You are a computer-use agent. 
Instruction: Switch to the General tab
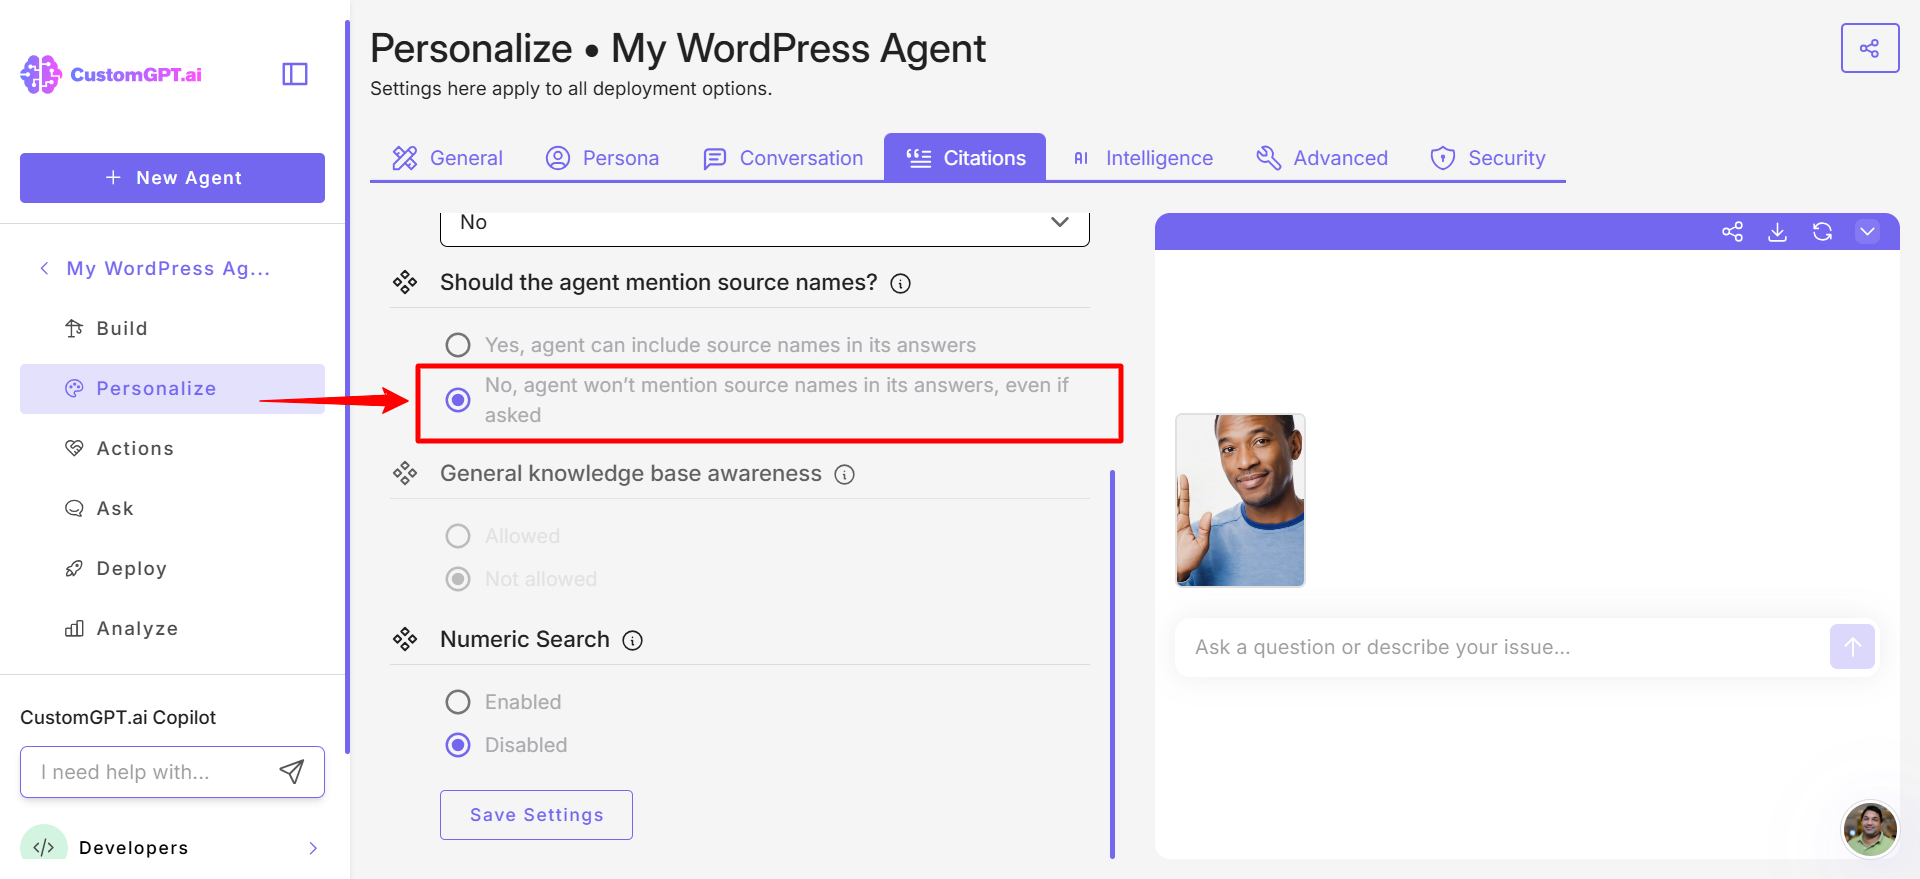pos(447,158)
